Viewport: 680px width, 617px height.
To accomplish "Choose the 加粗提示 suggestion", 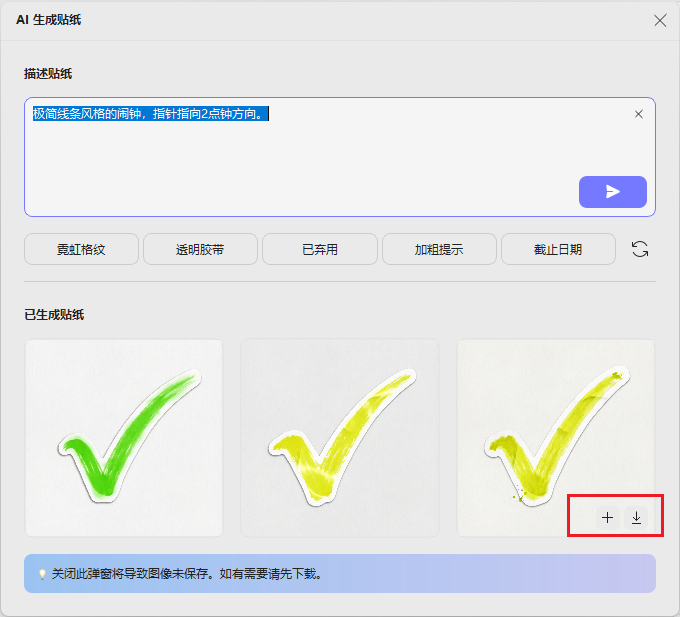I will pos(439,249).
